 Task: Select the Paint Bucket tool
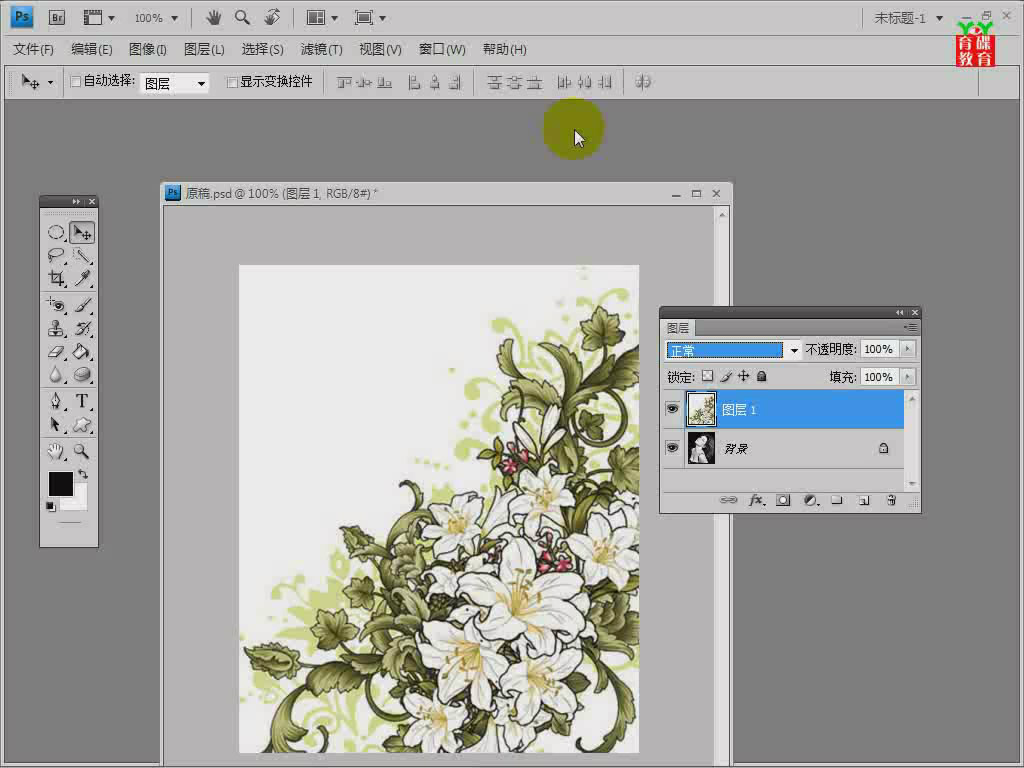pyautogui.click(x=82, y=351)
